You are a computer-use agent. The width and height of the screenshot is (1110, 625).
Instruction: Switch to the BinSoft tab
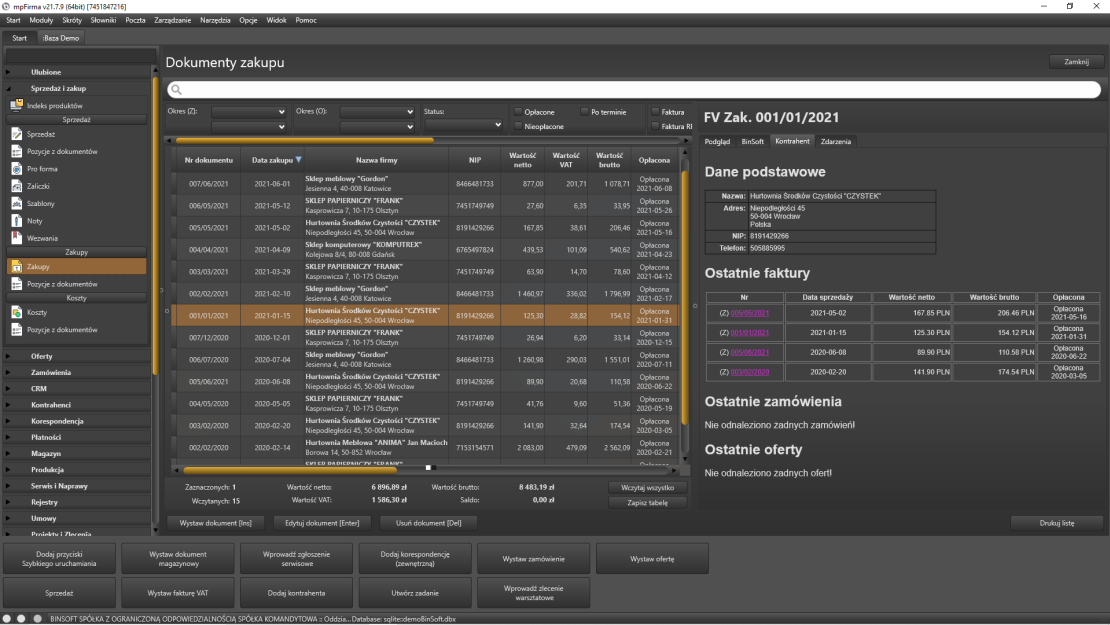pyautogui.click(x=753, y=142)
